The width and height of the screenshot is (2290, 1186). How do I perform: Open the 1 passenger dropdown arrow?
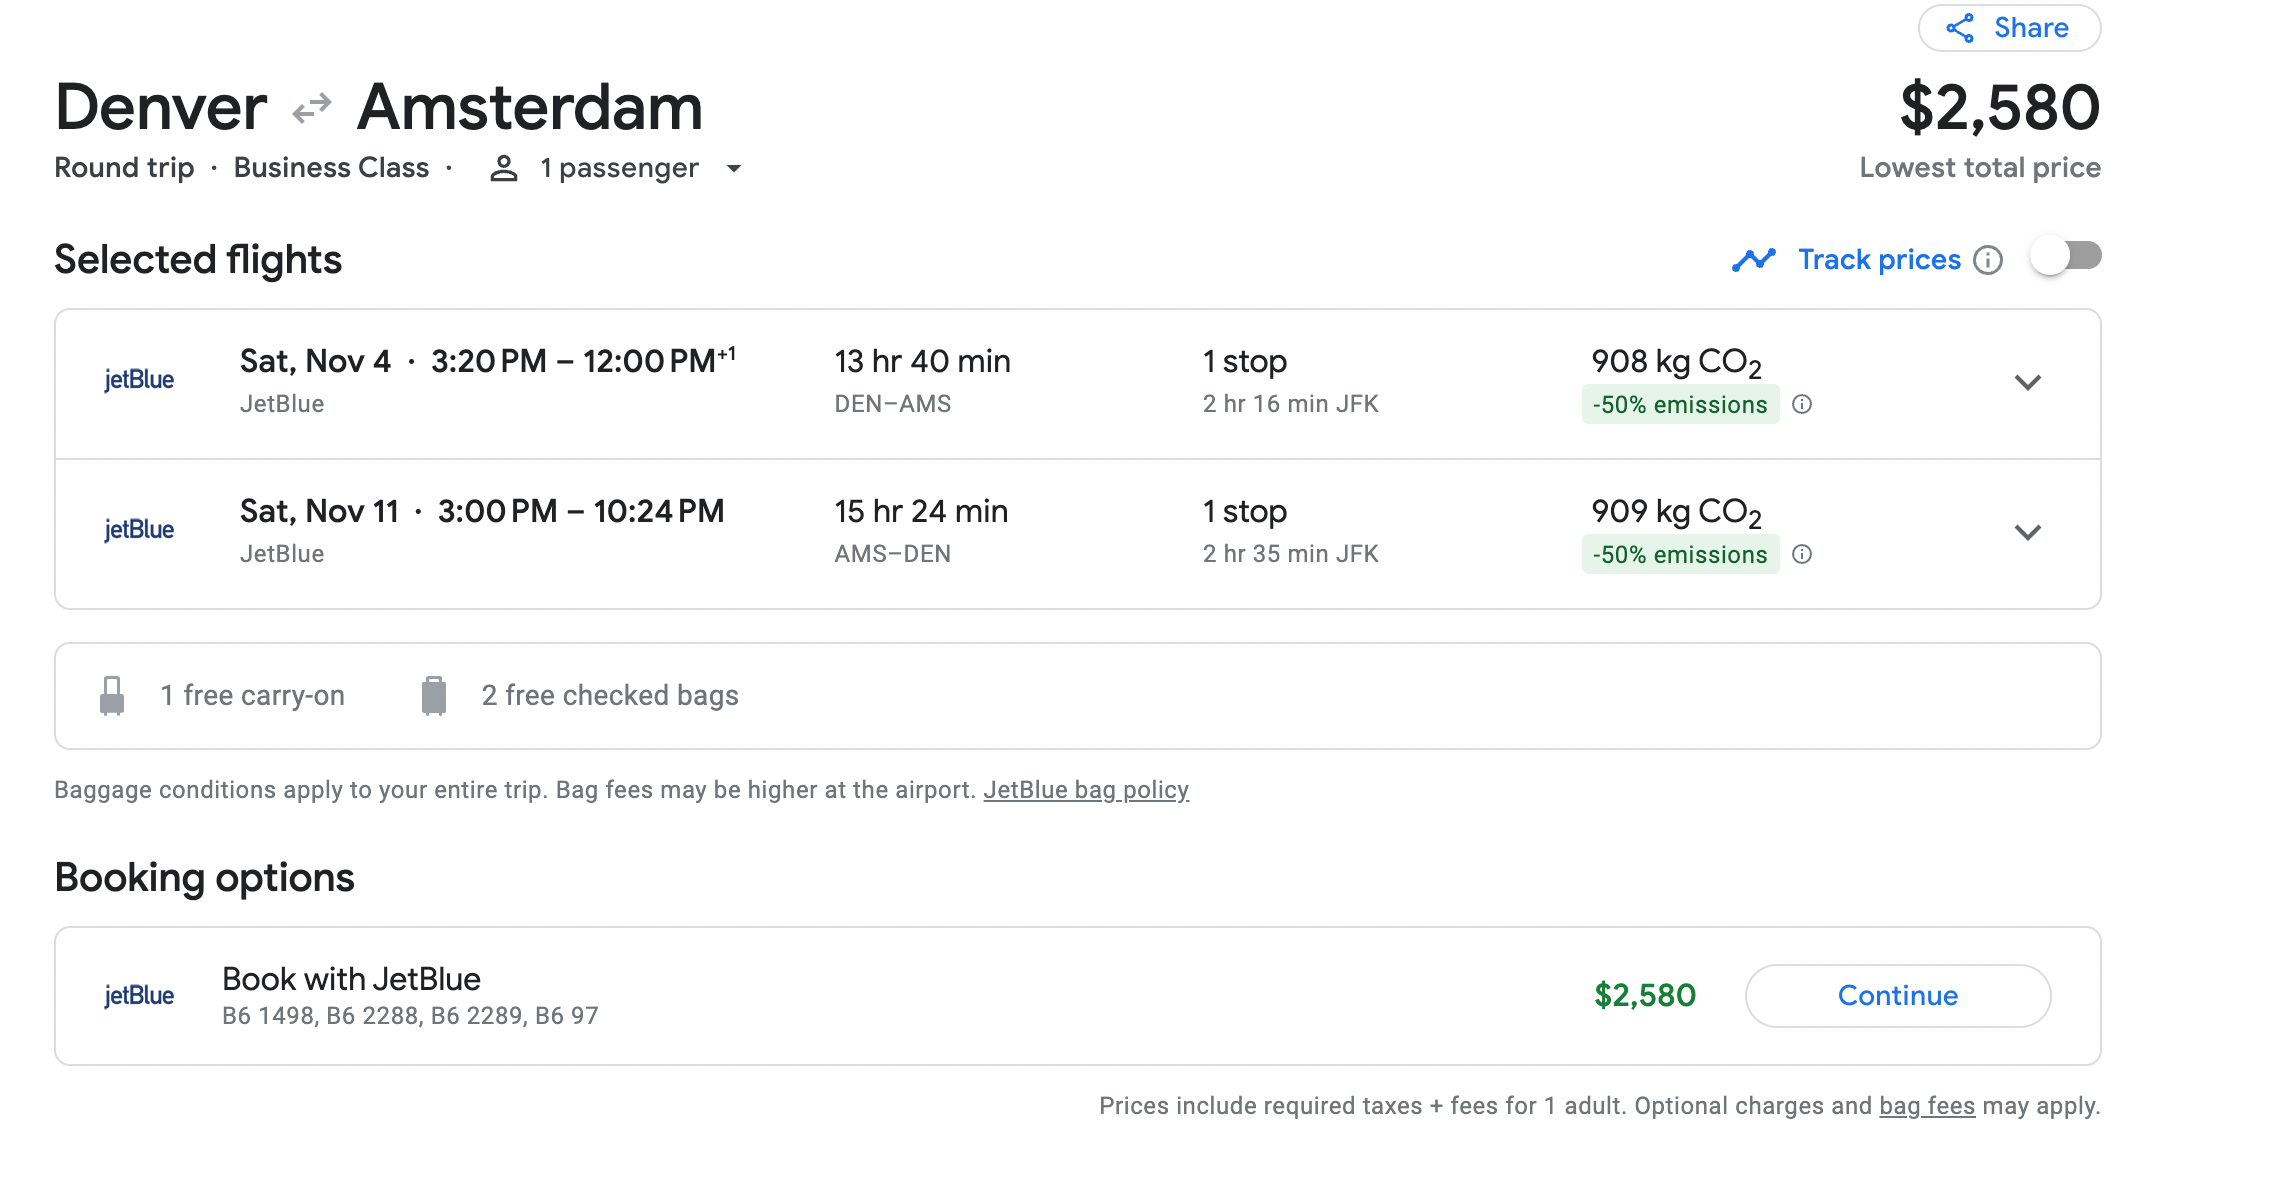pos(734,168)
